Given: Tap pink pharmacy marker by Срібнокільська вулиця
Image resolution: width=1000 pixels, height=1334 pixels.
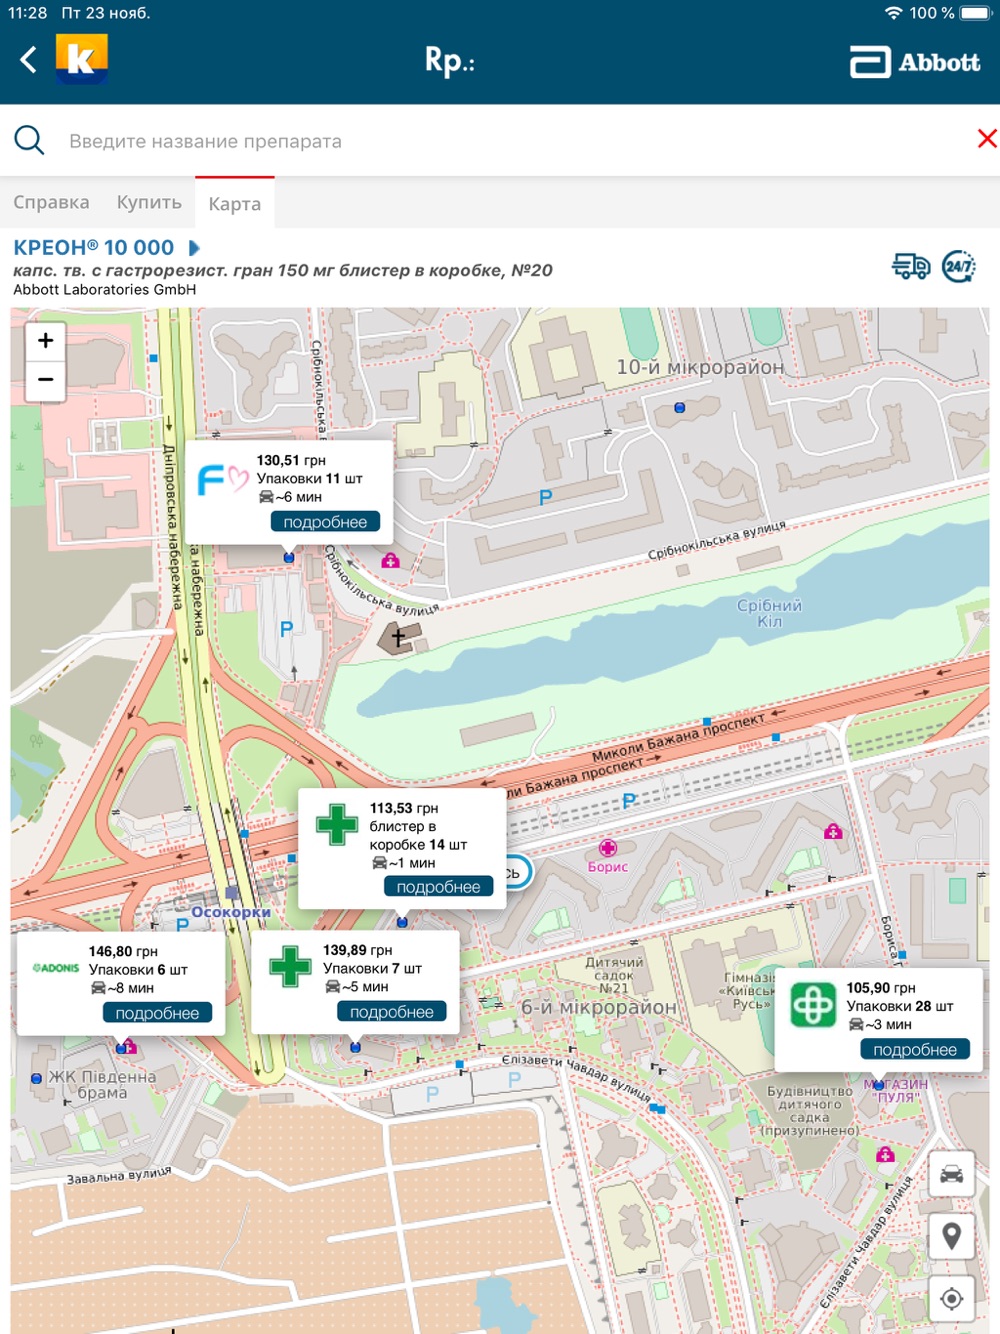Looking at the screenshot, I should pos(391,561).
